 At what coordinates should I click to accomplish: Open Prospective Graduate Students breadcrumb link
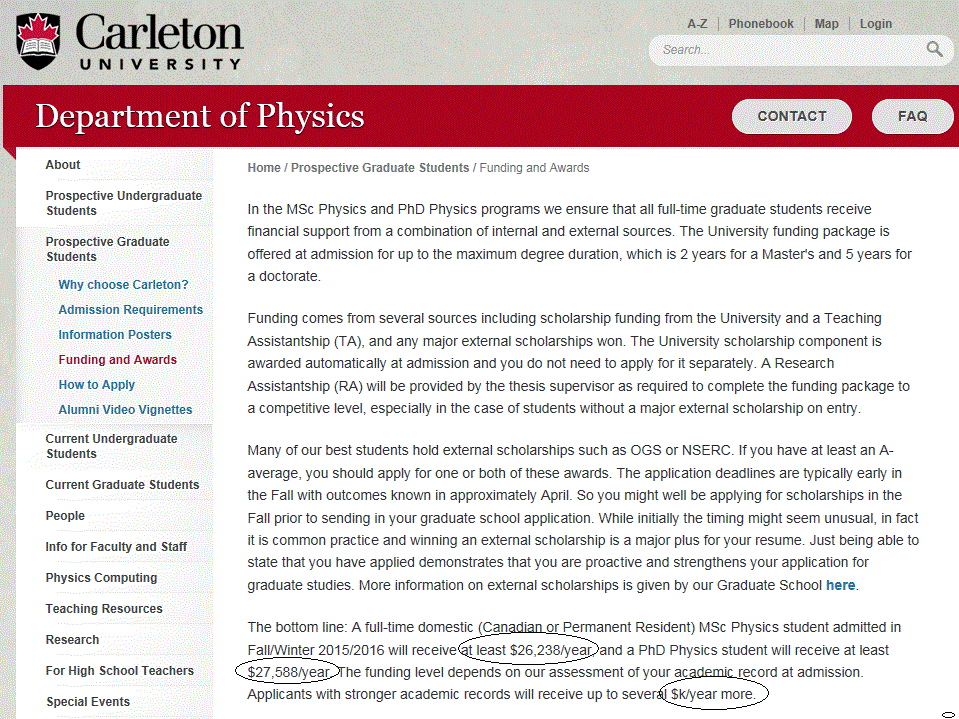(380, 168)
